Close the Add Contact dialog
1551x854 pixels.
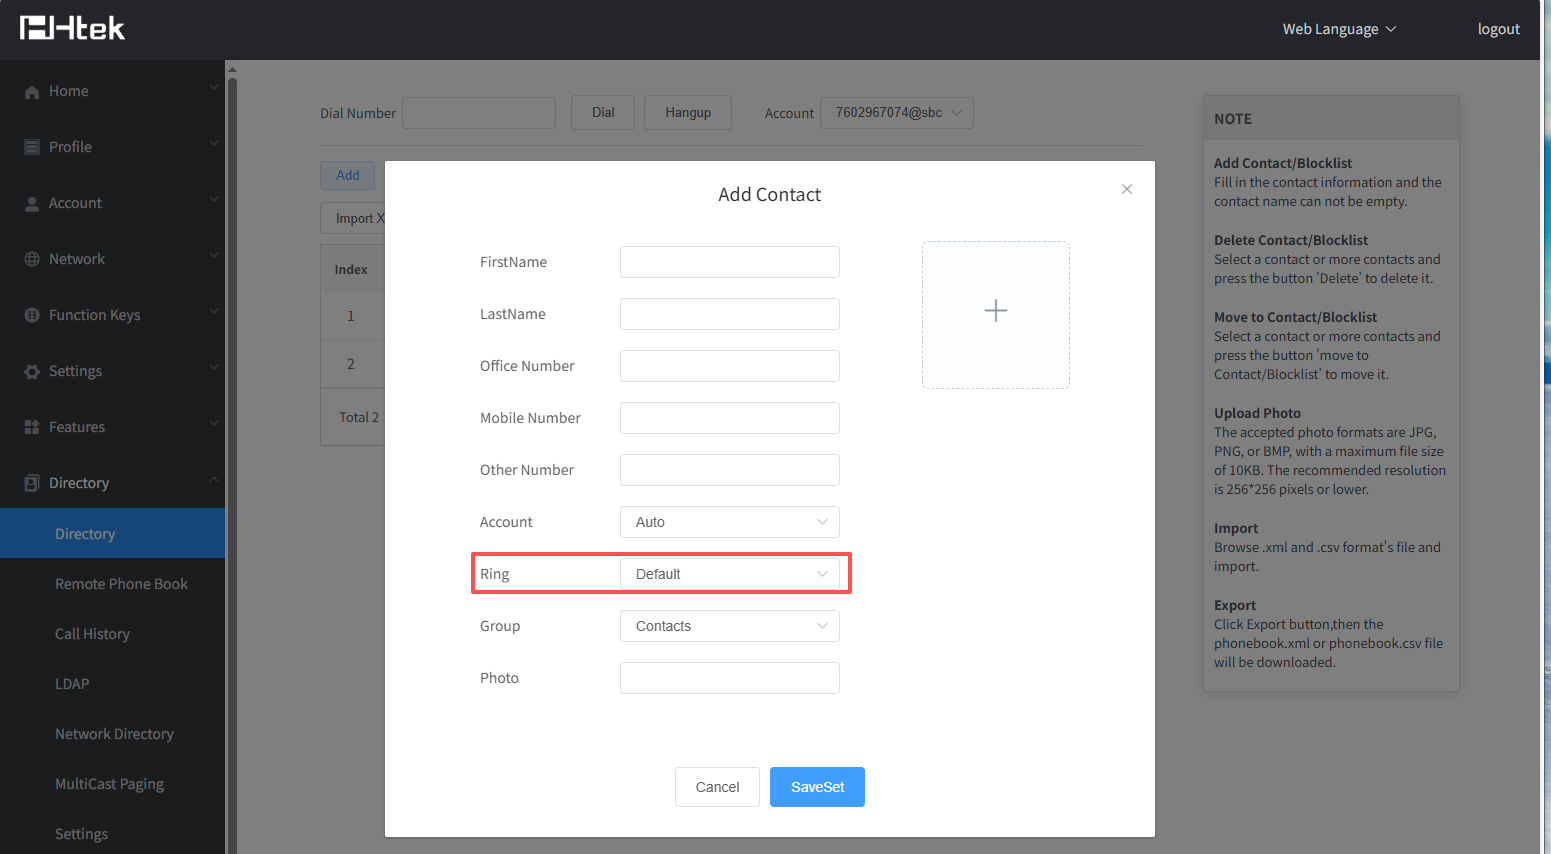[1126, 189]
